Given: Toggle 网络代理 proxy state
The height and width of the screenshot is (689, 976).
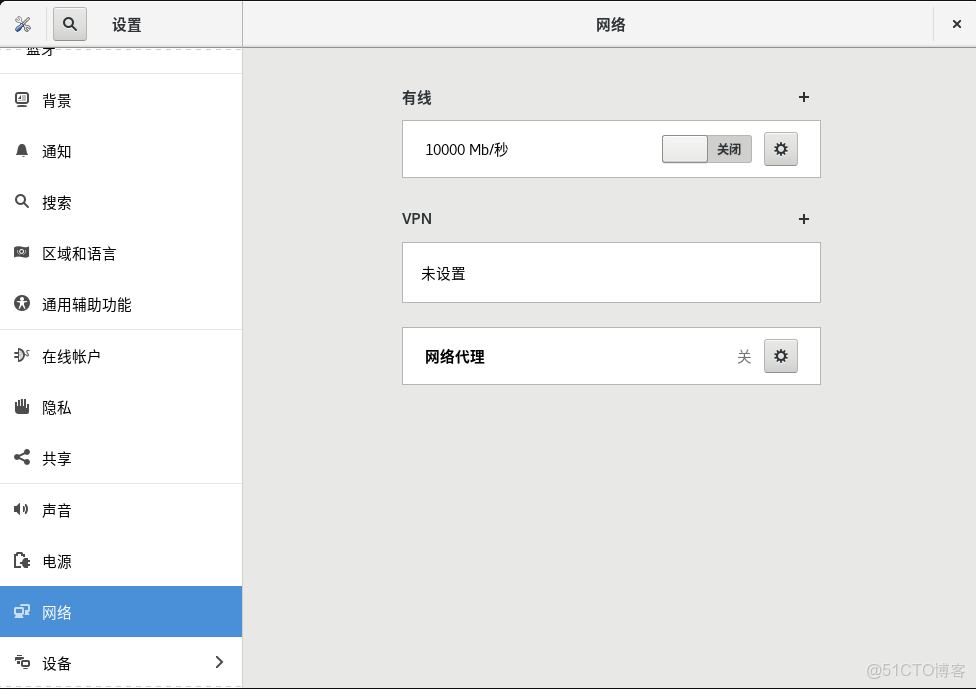Looking at the screenshot, I should 744,355.
